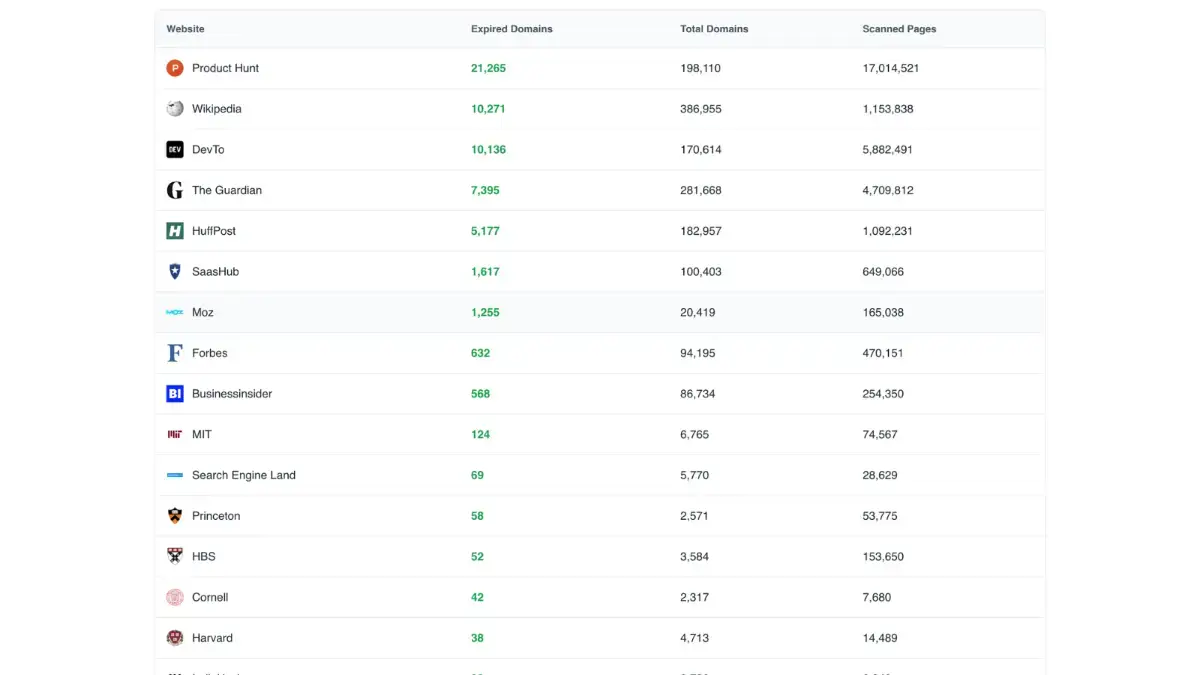This screenshot has width=1200, height=675.
Task: Open the Princeton website name
Action: click(216, 516)
